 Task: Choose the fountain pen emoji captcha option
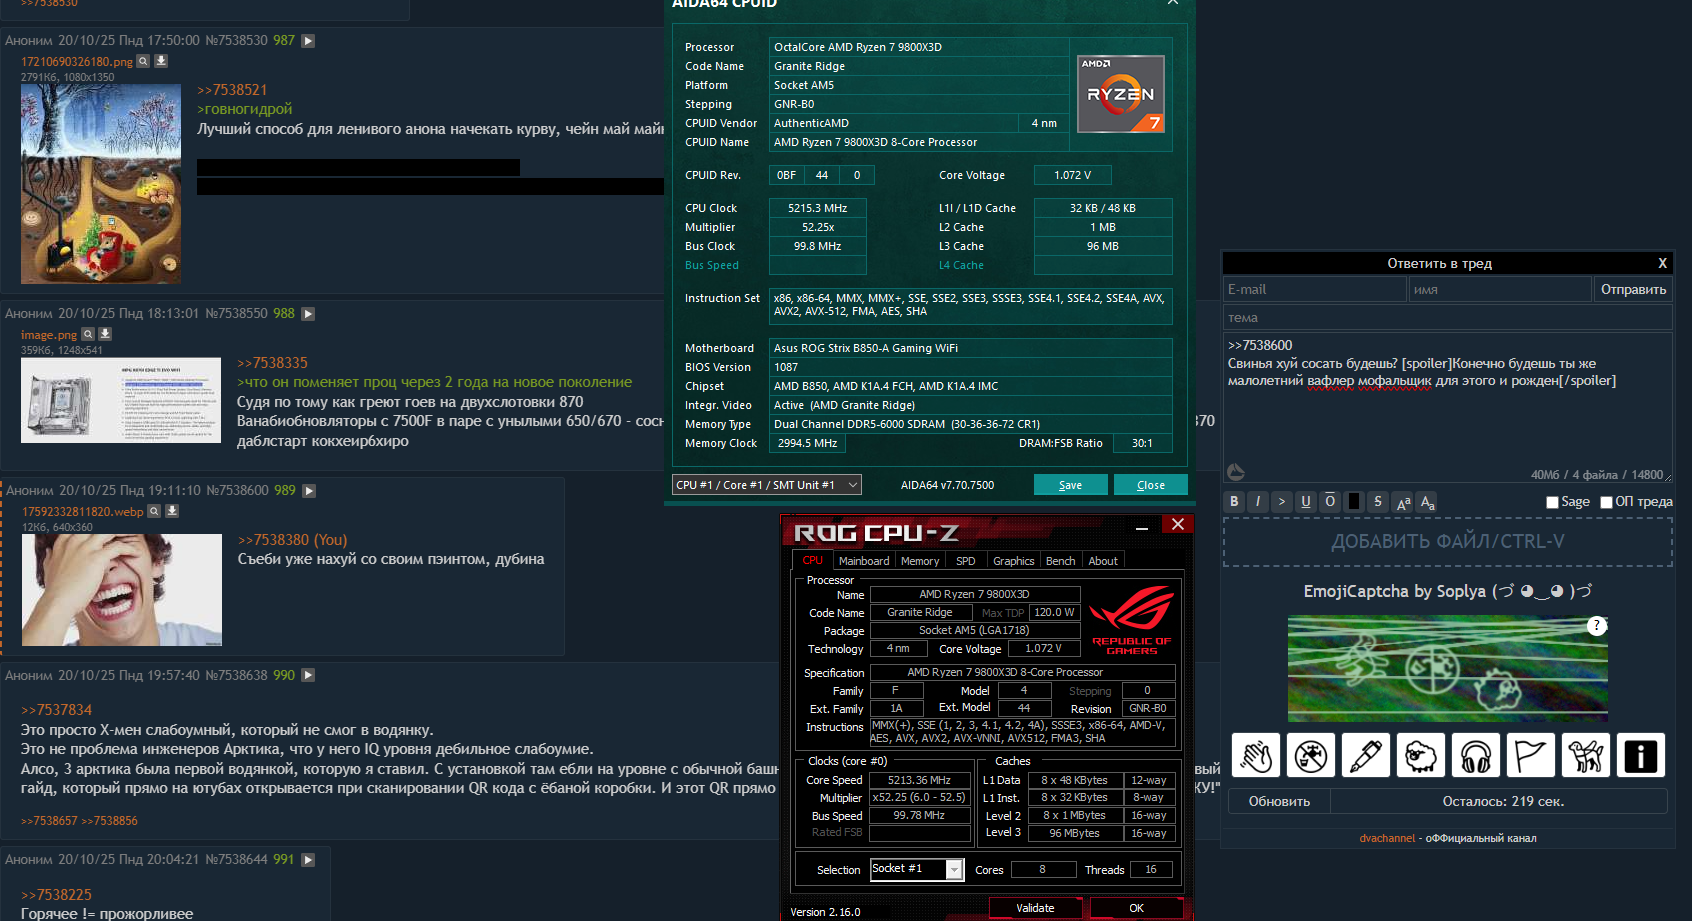[x=1366, y=755]
